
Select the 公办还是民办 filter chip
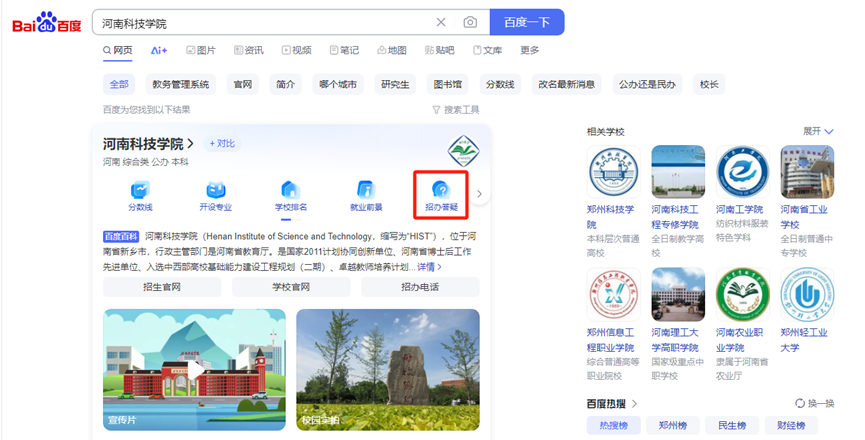point(647,84)
